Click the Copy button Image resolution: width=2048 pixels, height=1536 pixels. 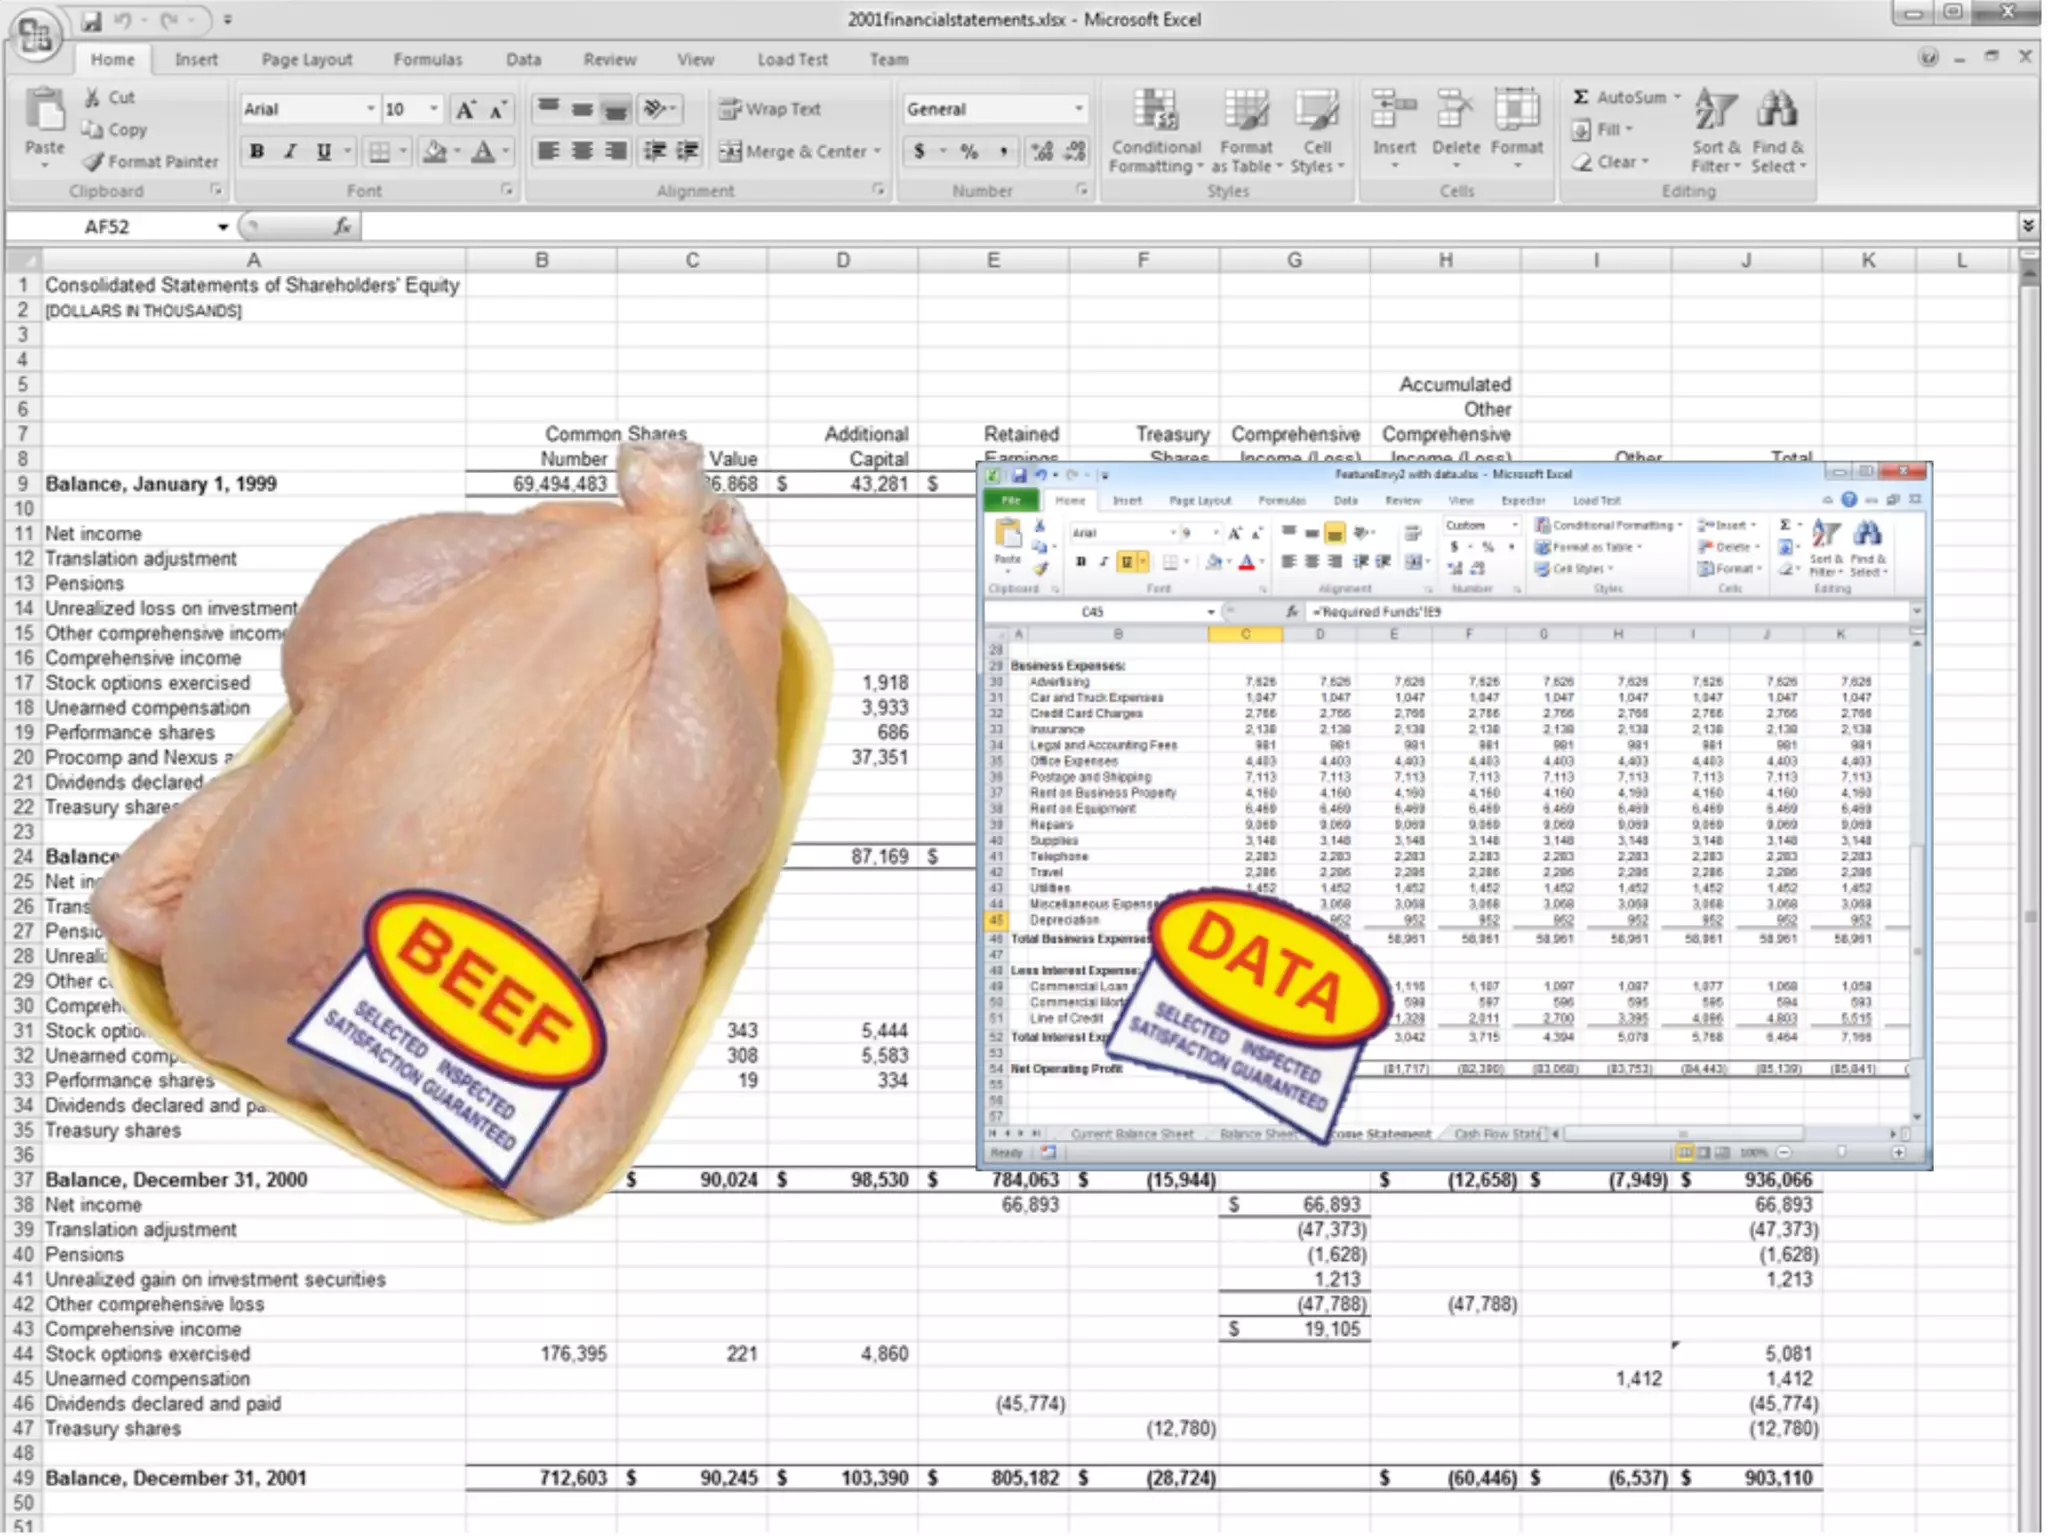pyautogui.click(x=115, y=130)
